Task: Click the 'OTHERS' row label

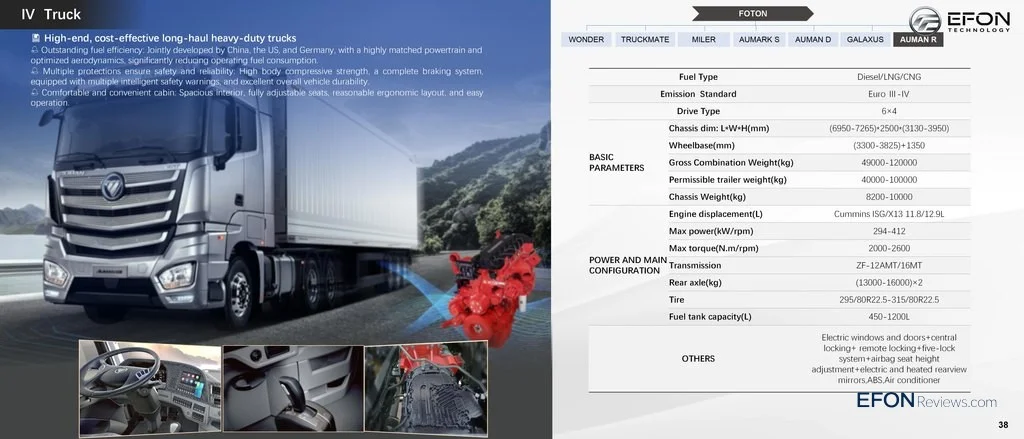Action: coord(698,359)
